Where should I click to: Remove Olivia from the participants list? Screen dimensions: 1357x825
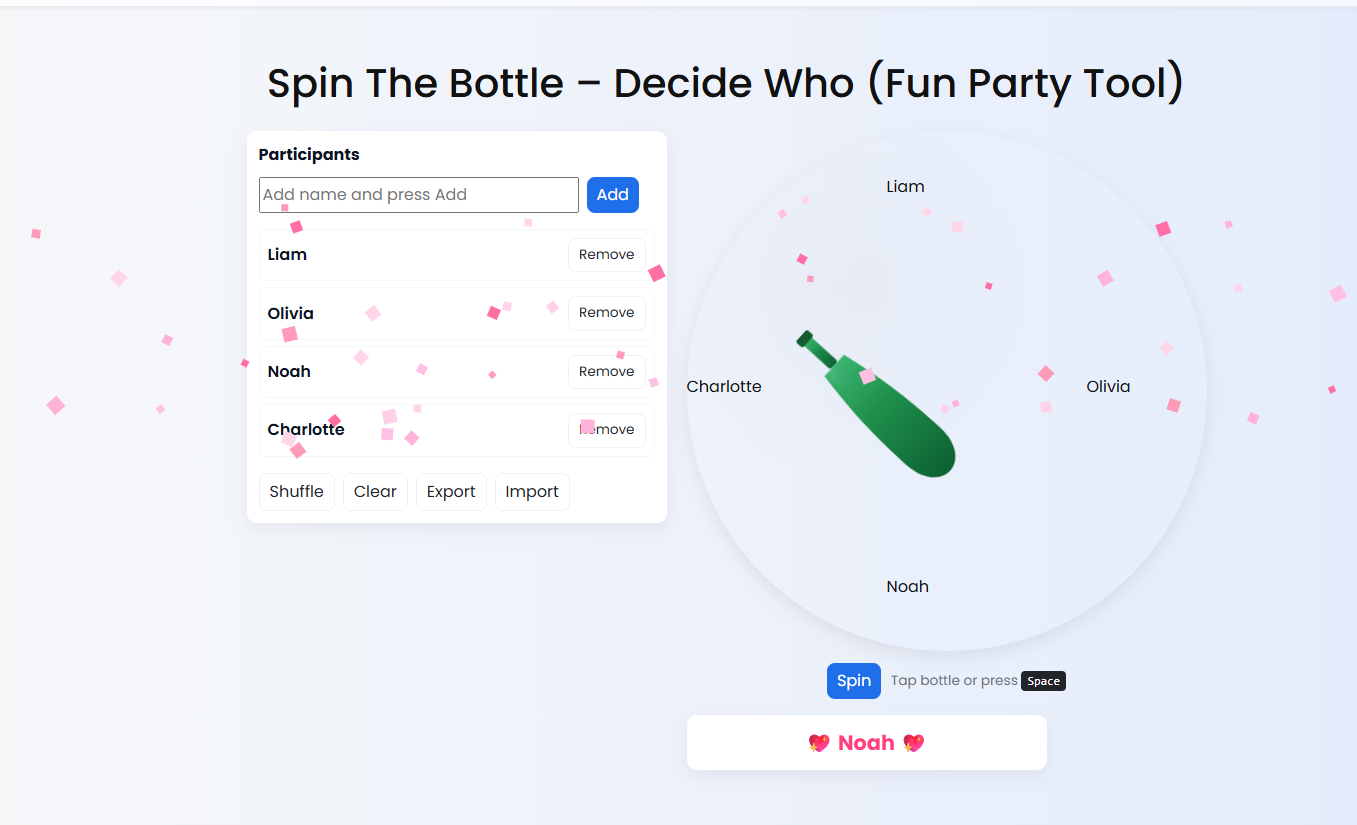point(606,313)
